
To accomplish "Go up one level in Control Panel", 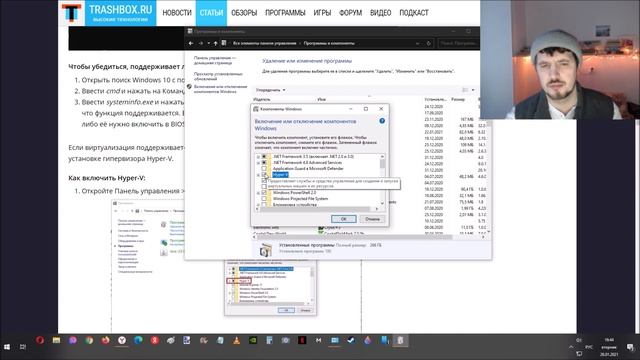I will [216, 43].
